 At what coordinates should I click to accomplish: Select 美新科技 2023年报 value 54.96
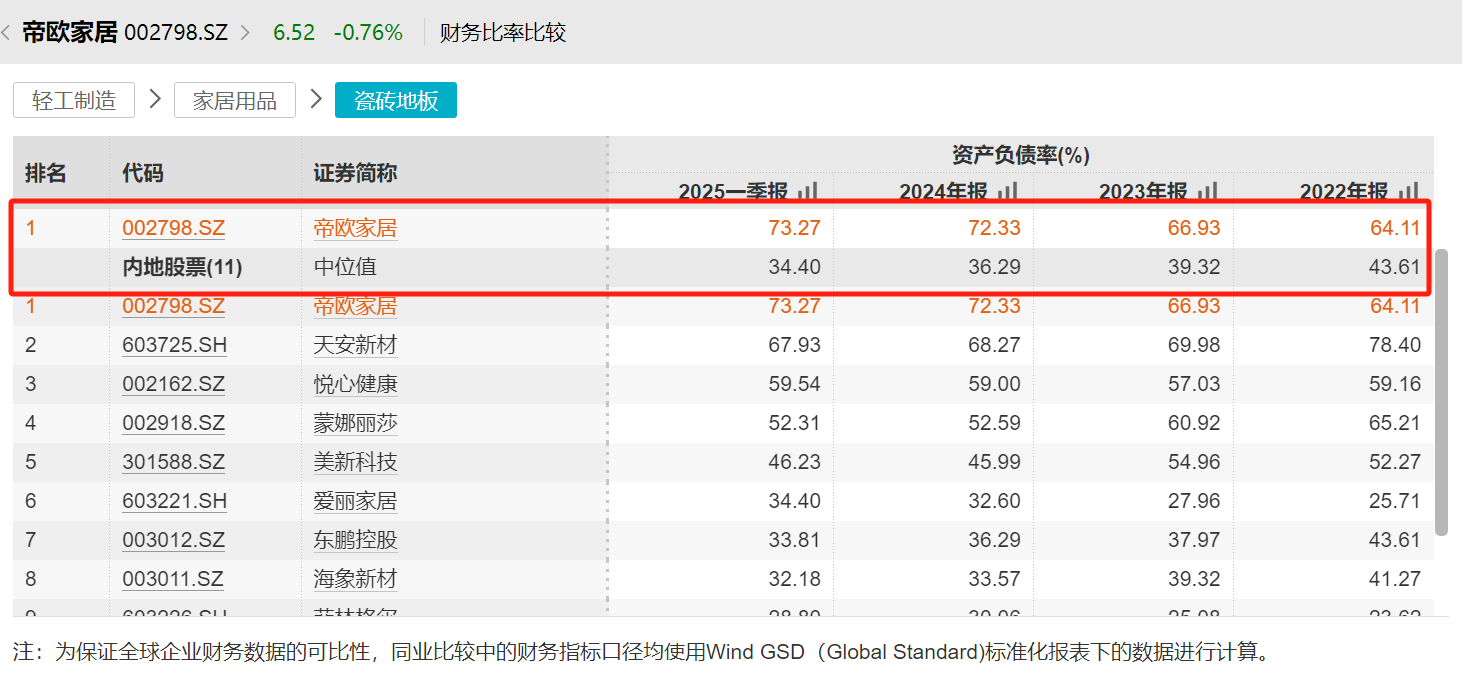pyautogui.click(x=1194, y=462)
